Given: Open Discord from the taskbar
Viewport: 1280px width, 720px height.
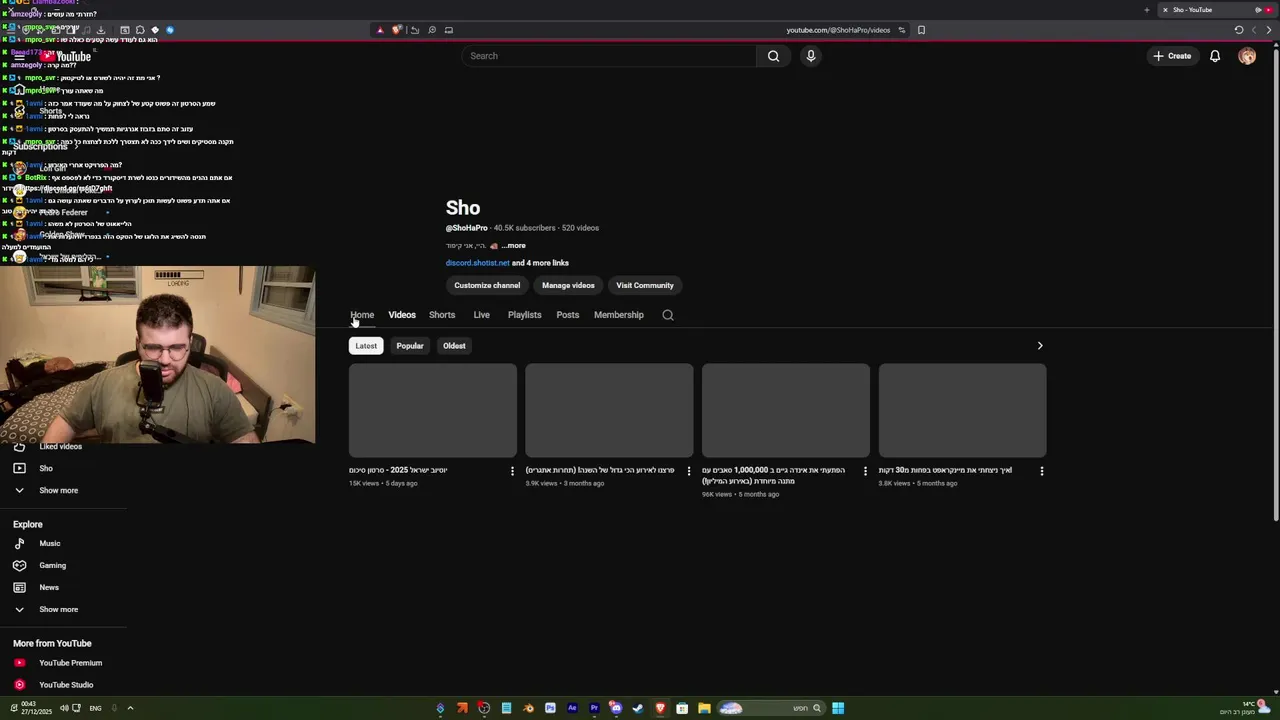Looking at the screenshot, I should (616, 708).
